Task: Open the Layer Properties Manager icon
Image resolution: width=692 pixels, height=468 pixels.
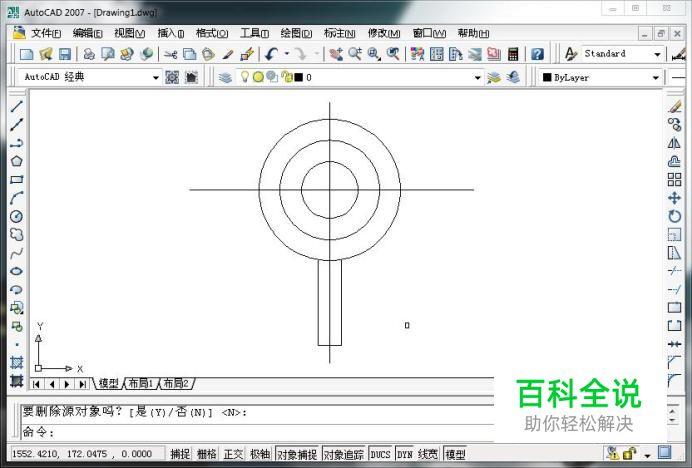Action: pos(225,78)
